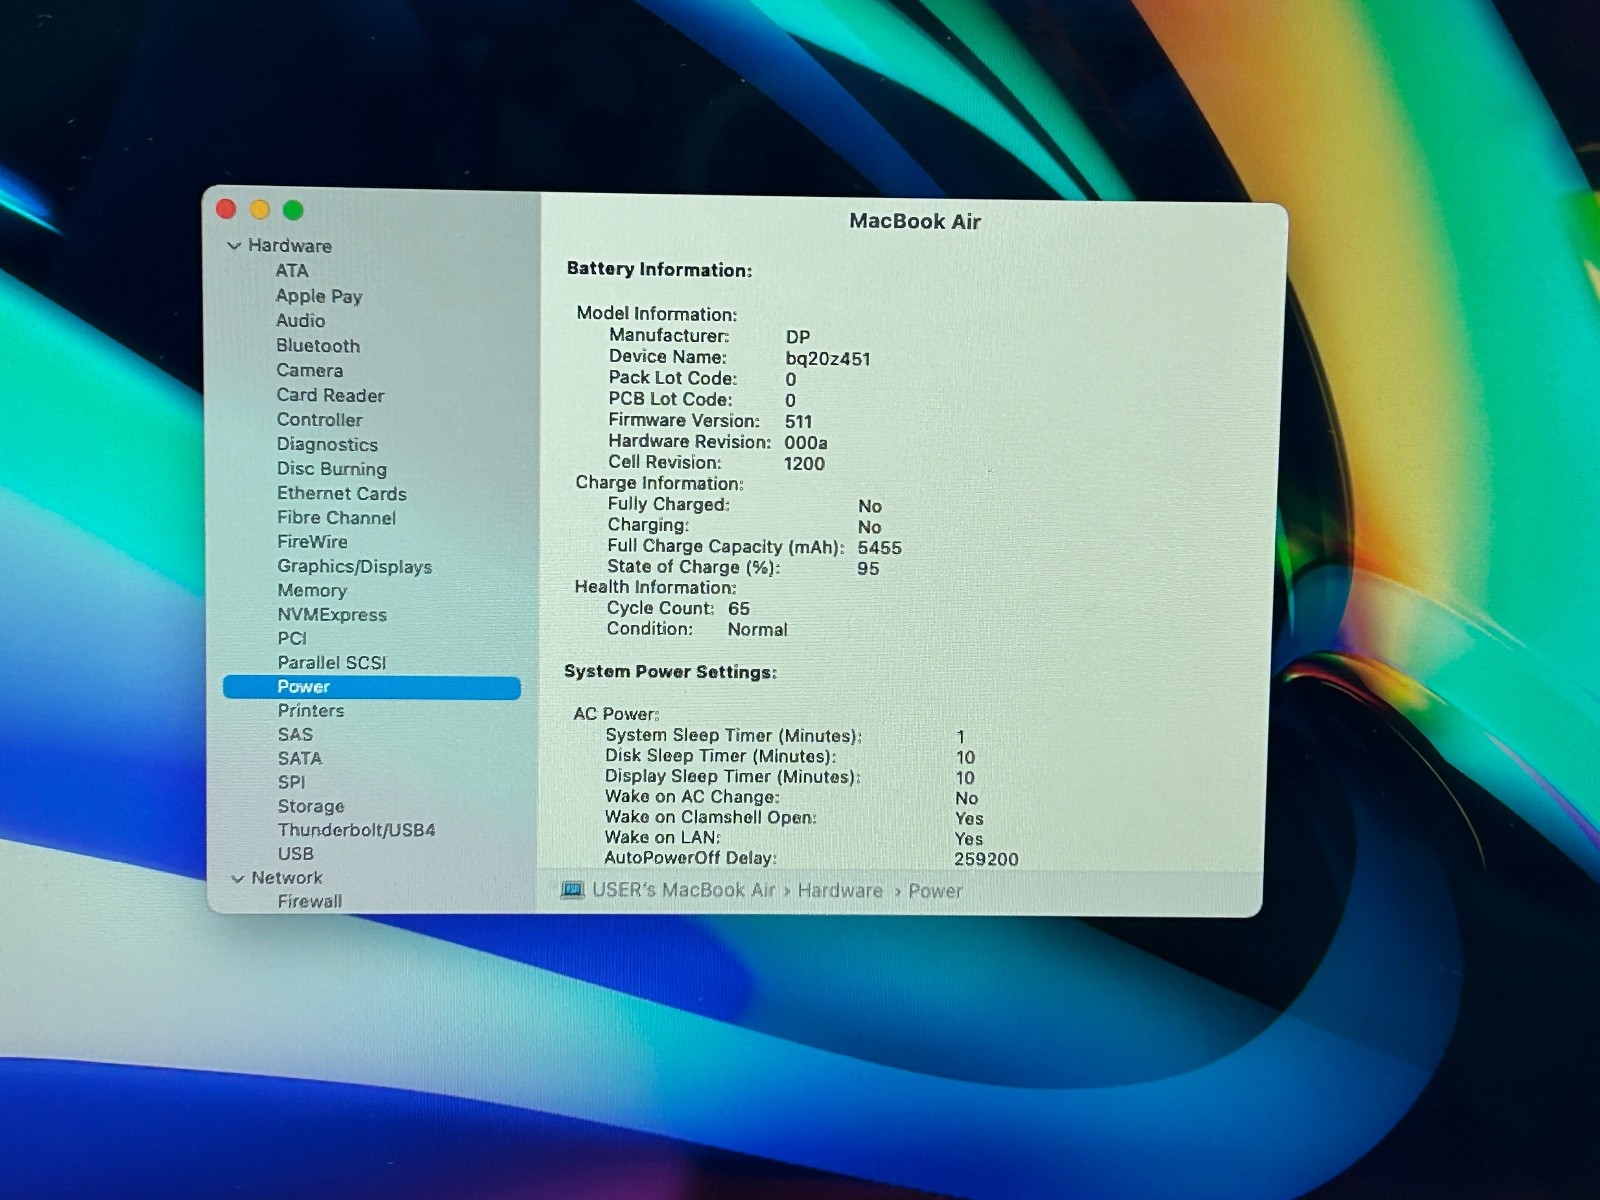
Task: Click Power in the path bar
Action: coord(935,891)
